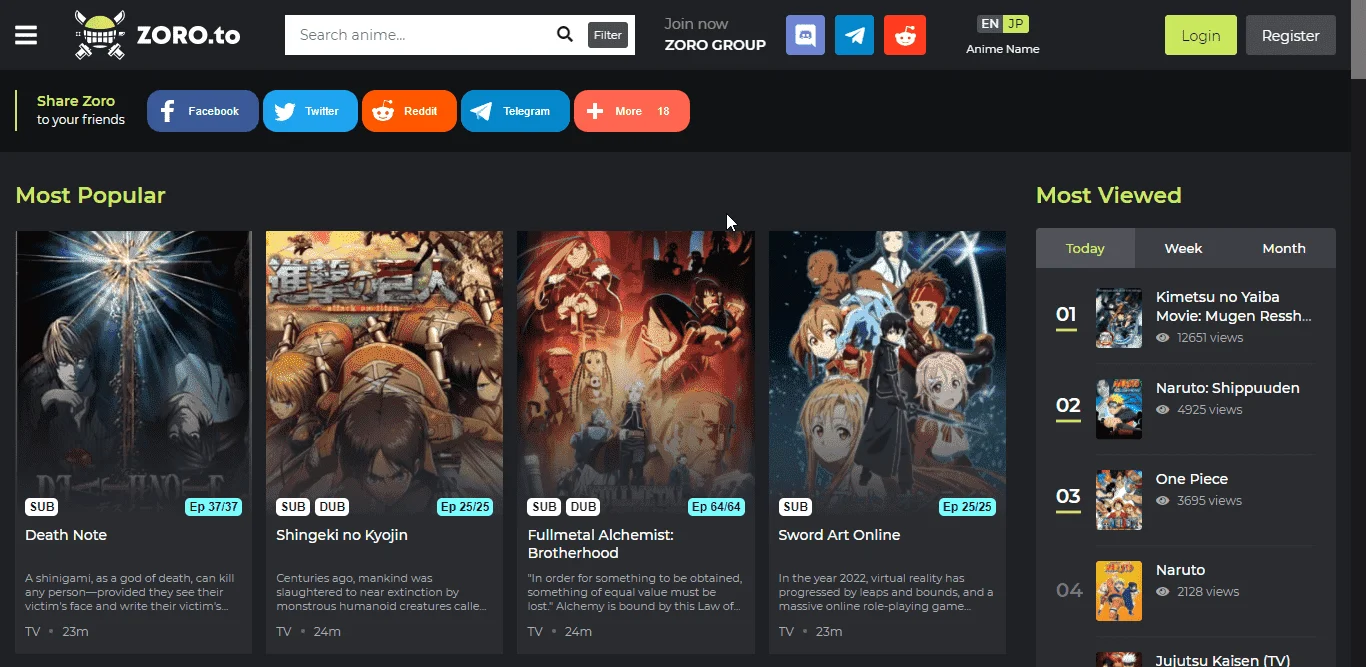
Task: Click Fullmetal Alchemist: Brotherhood title link
Action: (601, 544)
